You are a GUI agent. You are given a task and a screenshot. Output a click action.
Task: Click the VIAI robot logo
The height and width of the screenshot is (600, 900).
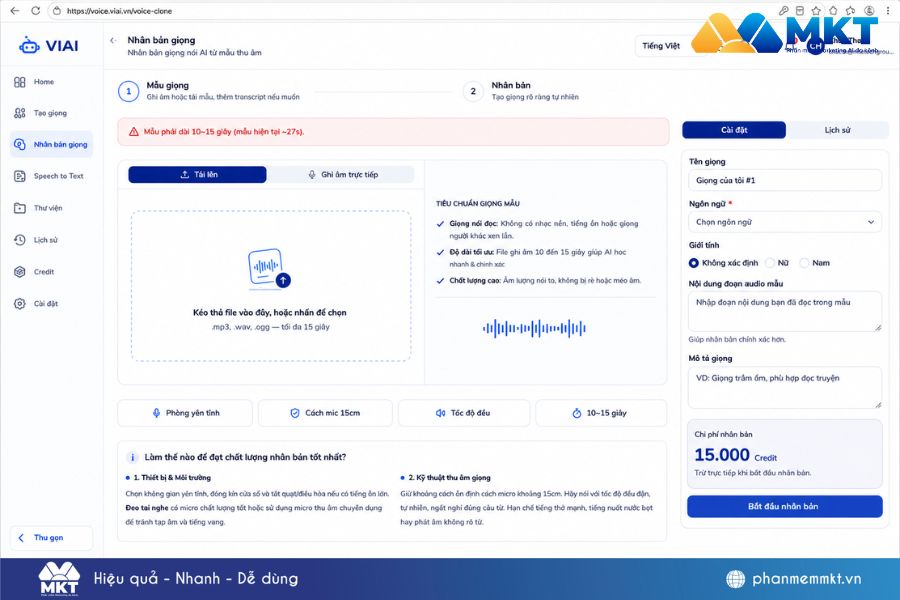[x=49, y=45]
